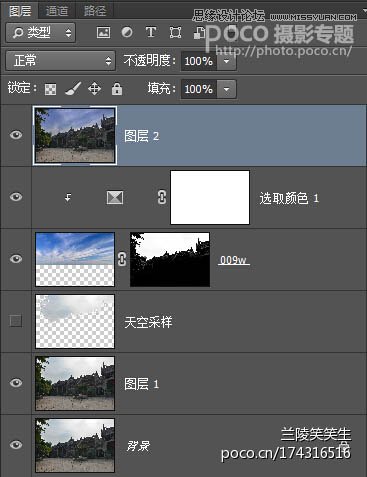
Task: Select the 图层 1 thumbnail
Action: (x=75, y=383)
